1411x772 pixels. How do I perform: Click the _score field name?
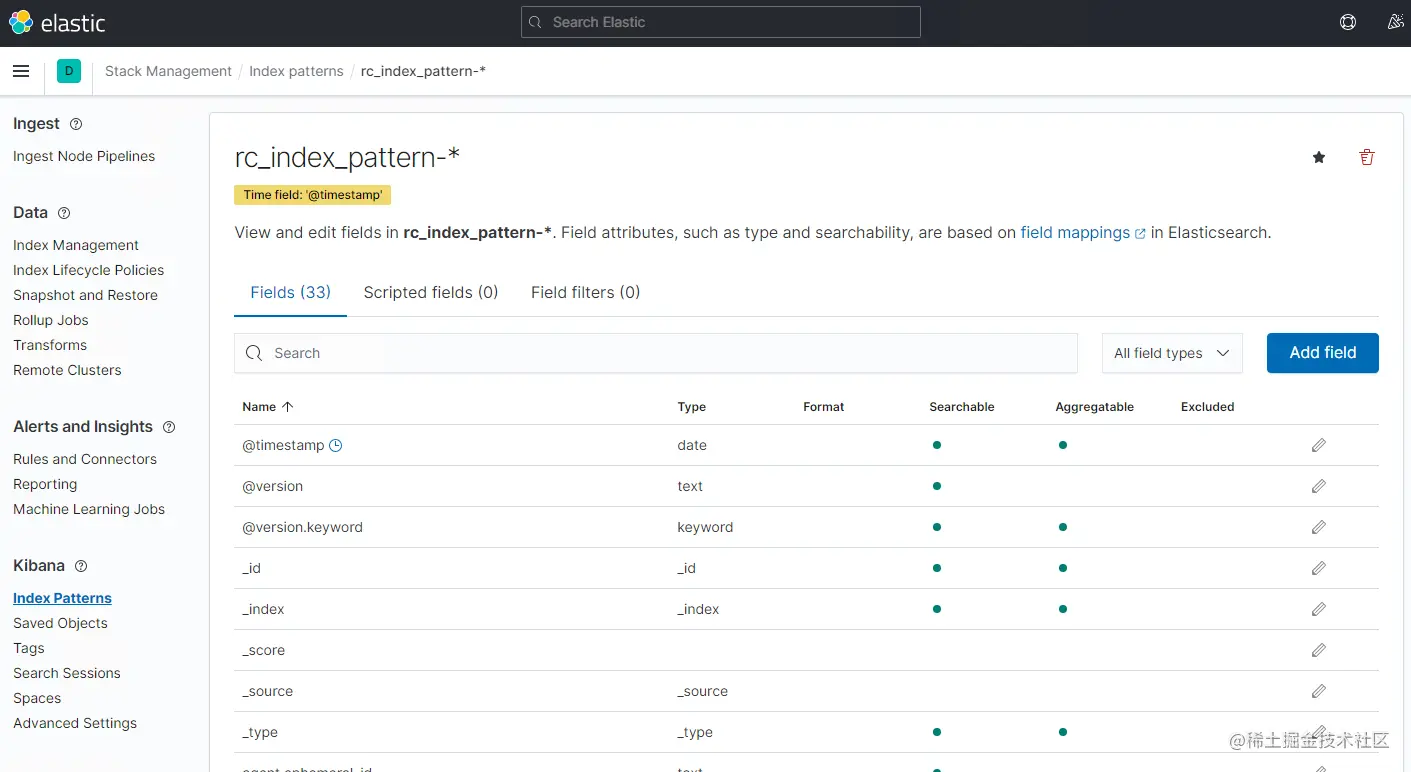[264, 650]
